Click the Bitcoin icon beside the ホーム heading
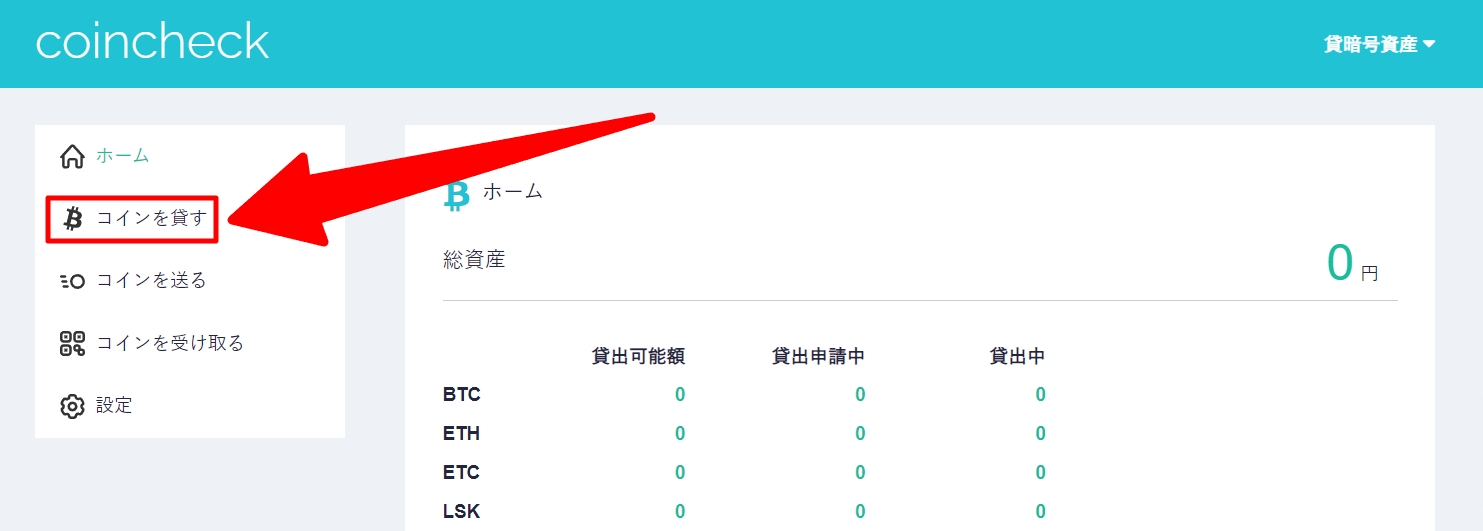The image size is (1483, 531). [456, 196]
